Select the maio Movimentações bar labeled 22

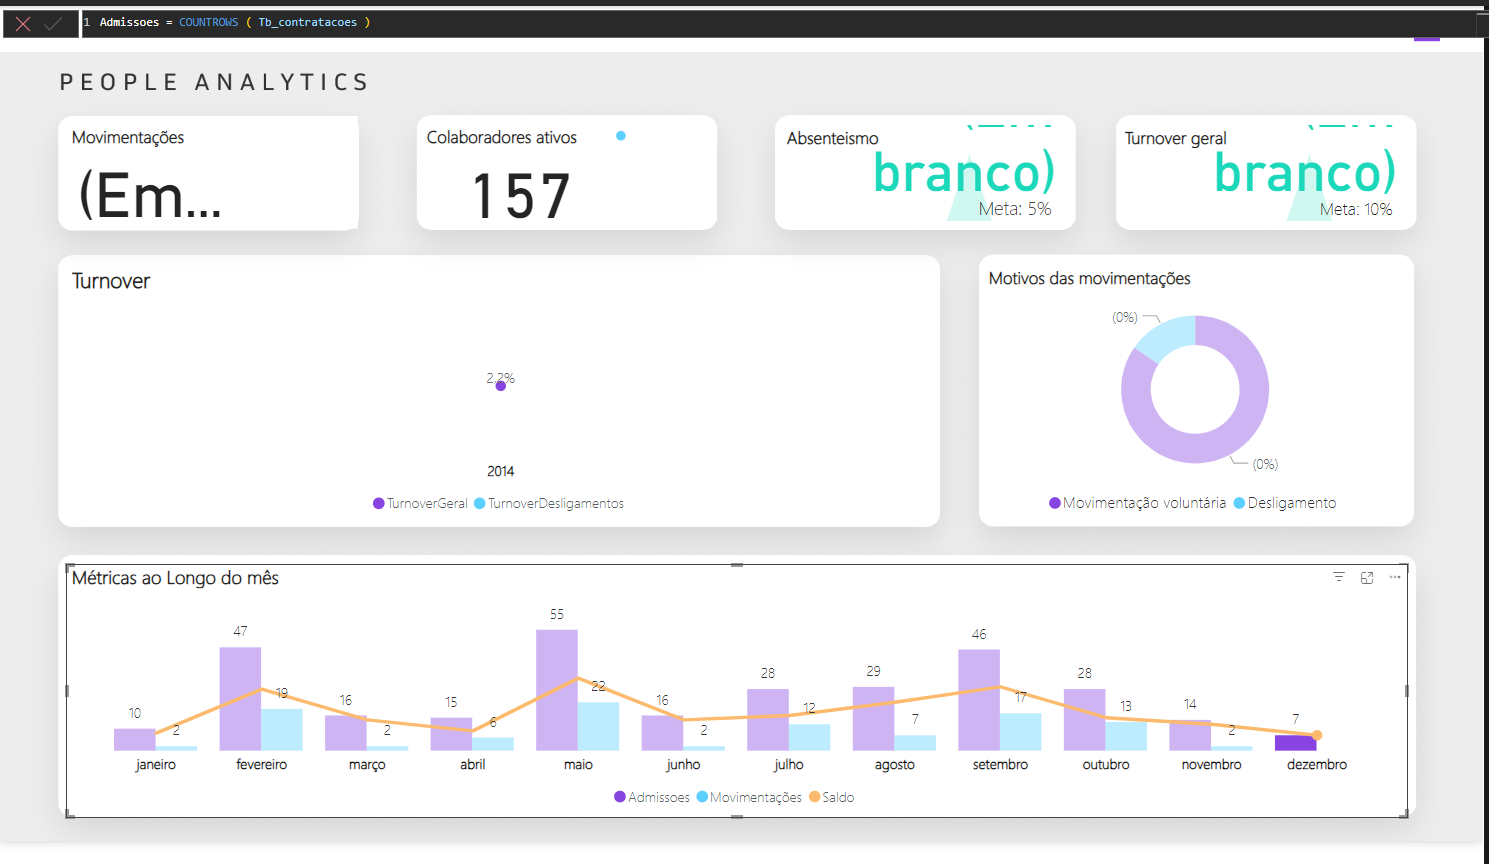pos(598,727)
